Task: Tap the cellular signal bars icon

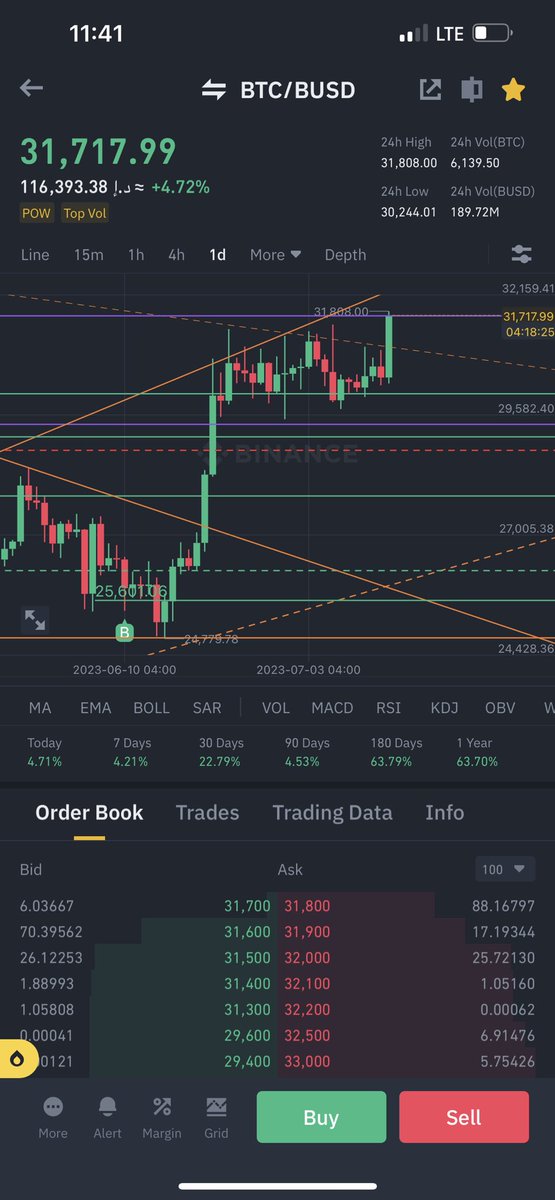Action: click(x=413, y=34)
